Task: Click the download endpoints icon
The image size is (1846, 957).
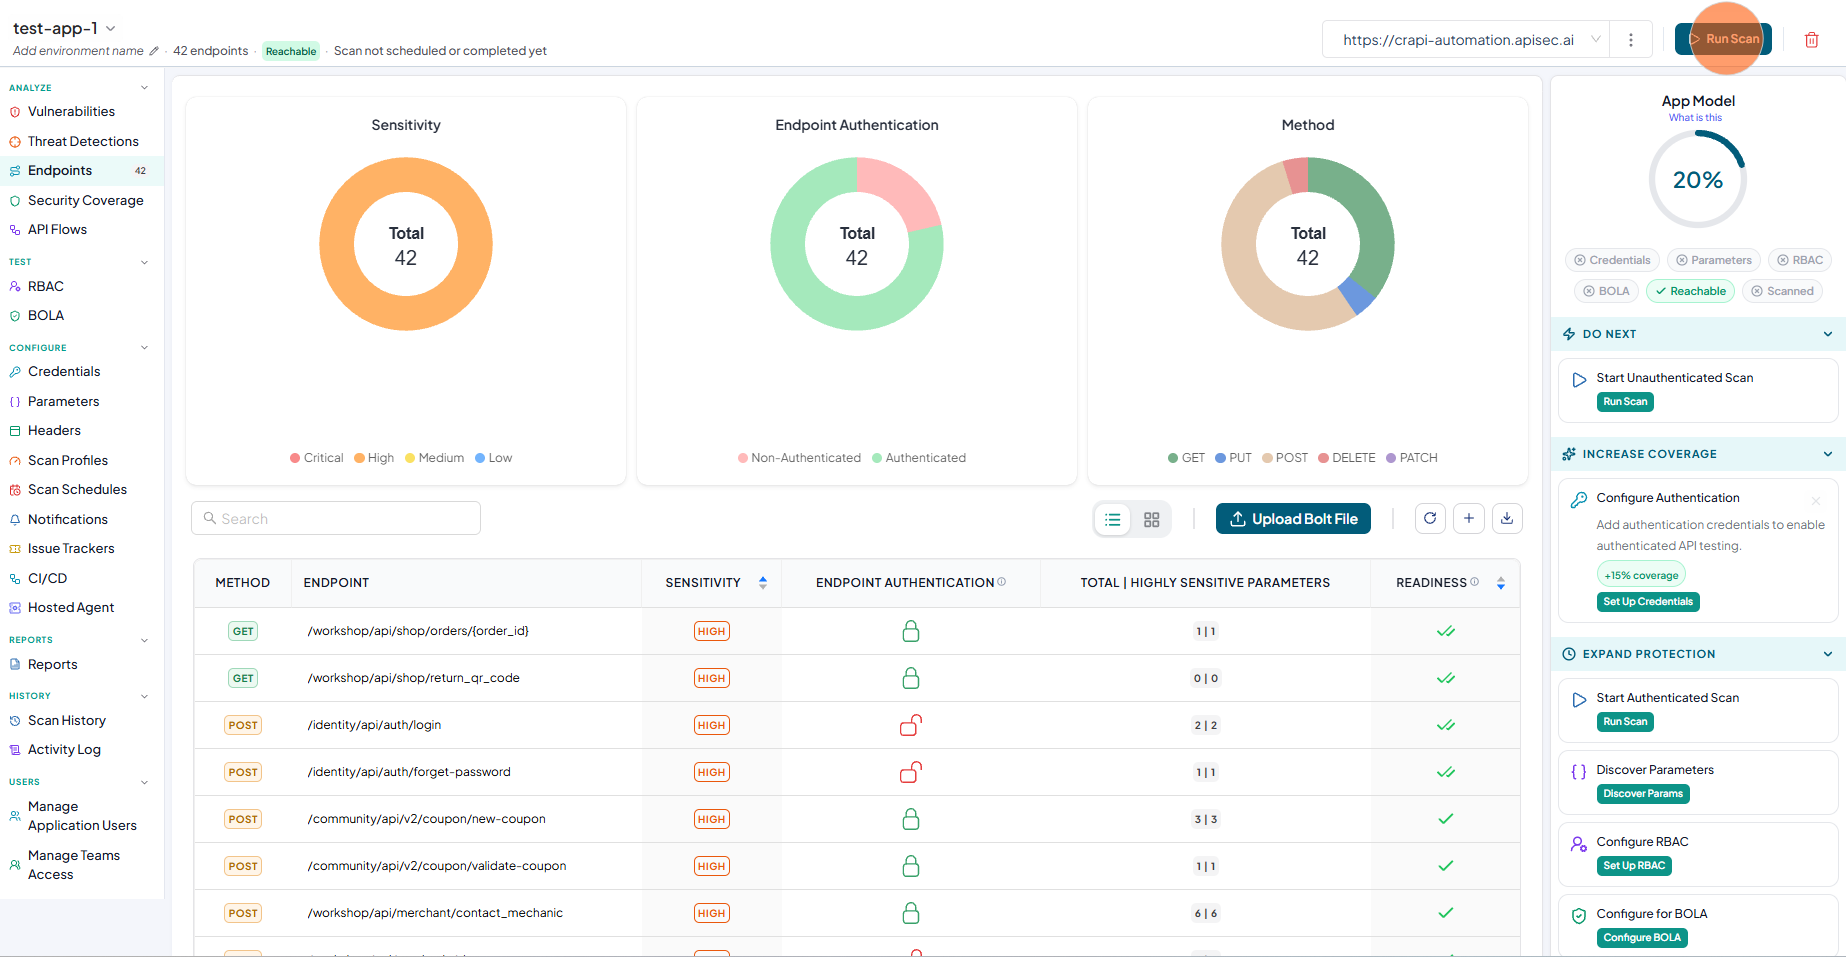Action: click(1507, 518)
